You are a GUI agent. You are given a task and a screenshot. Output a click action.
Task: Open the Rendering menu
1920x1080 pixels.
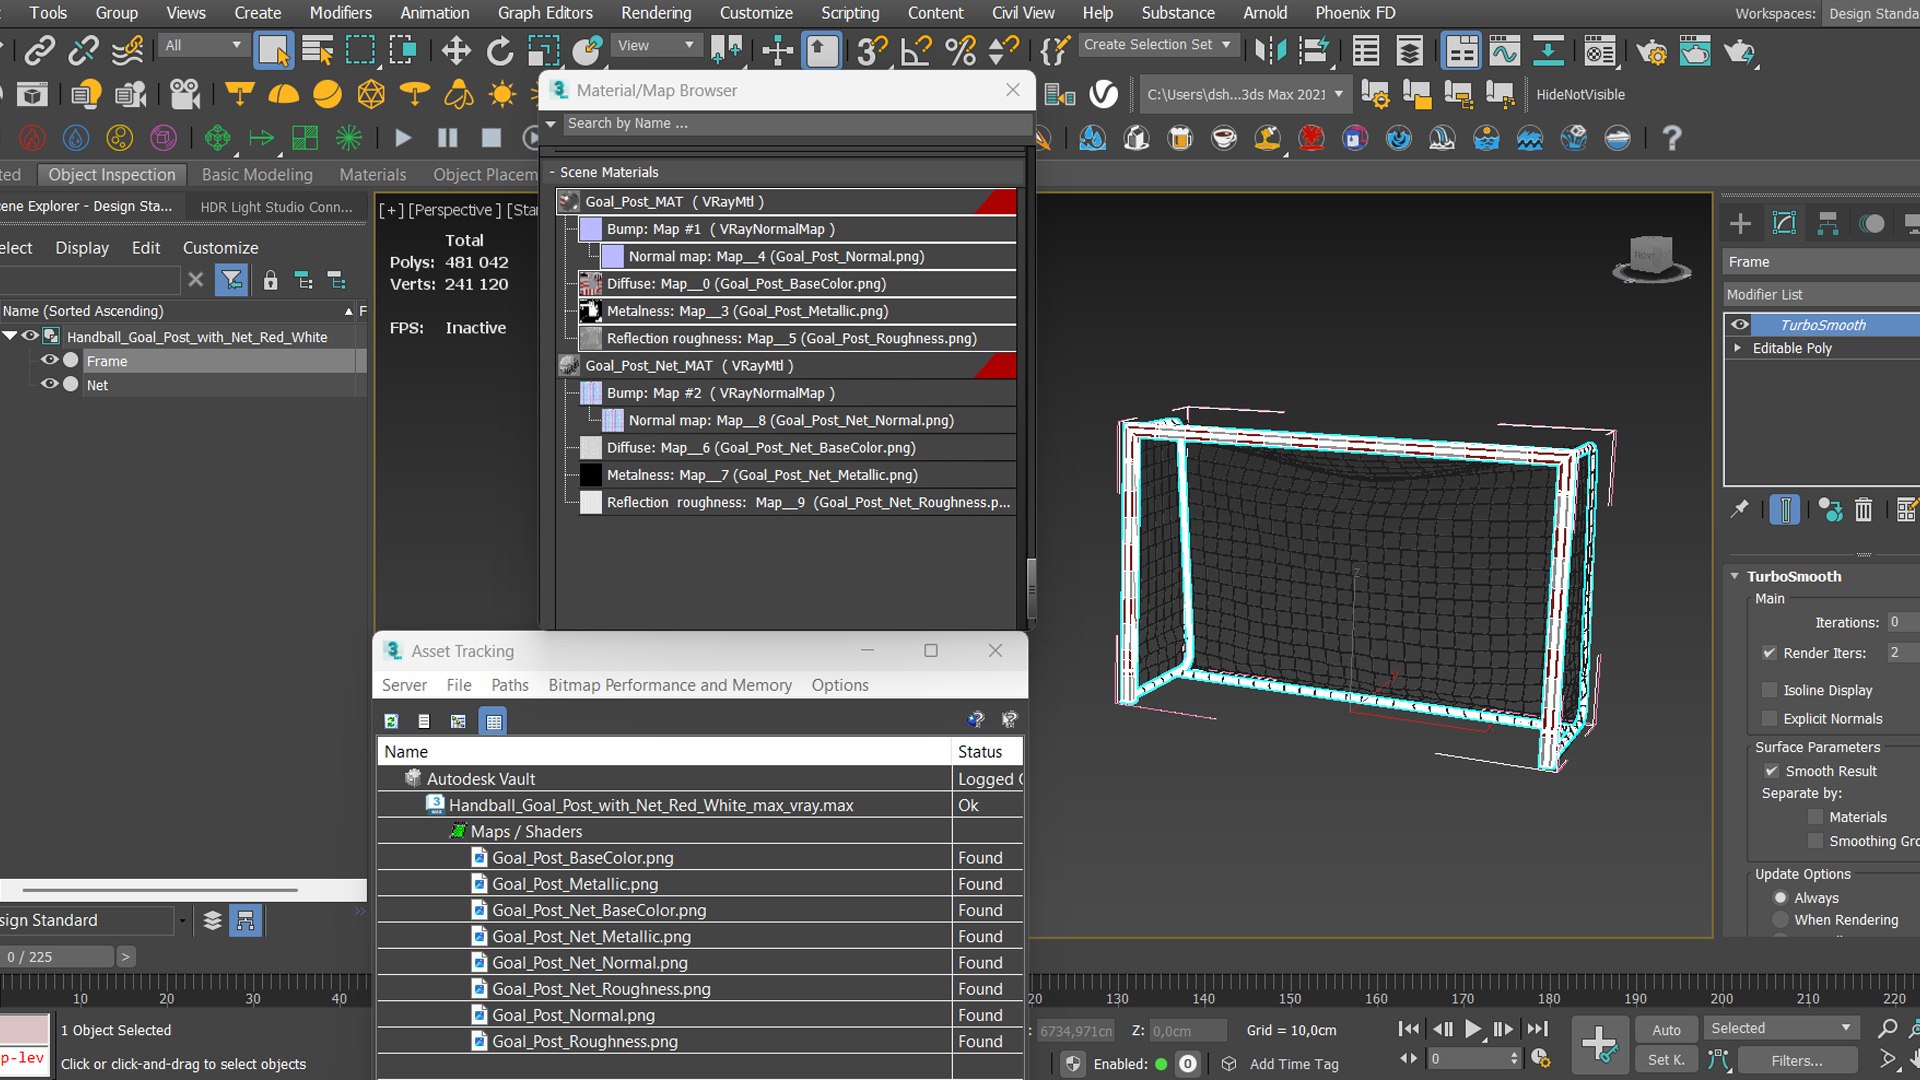[x=656, y=13]
